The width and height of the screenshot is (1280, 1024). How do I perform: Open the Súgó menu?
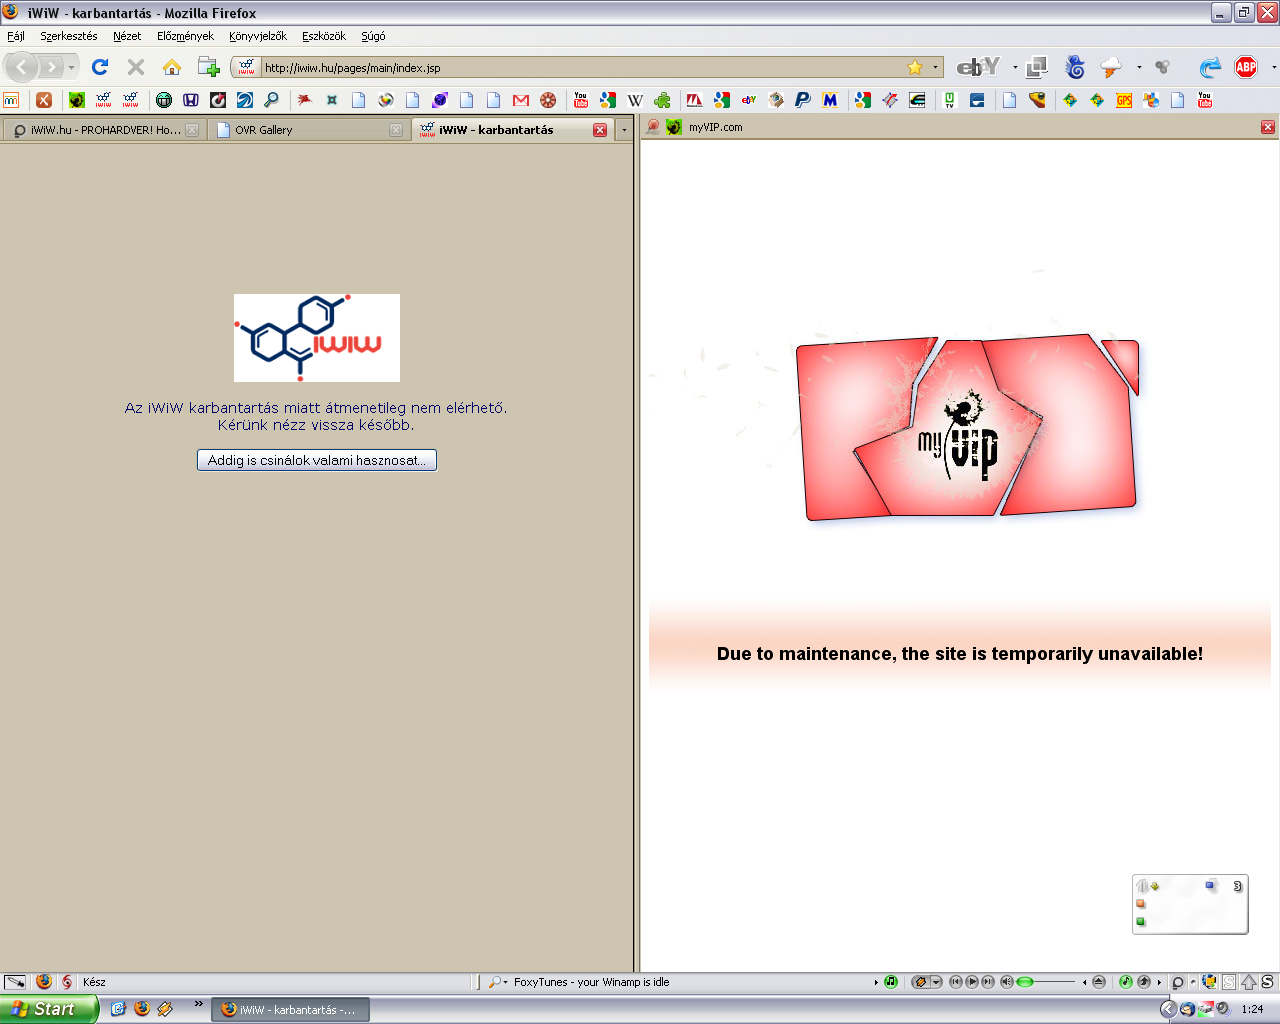373,36
